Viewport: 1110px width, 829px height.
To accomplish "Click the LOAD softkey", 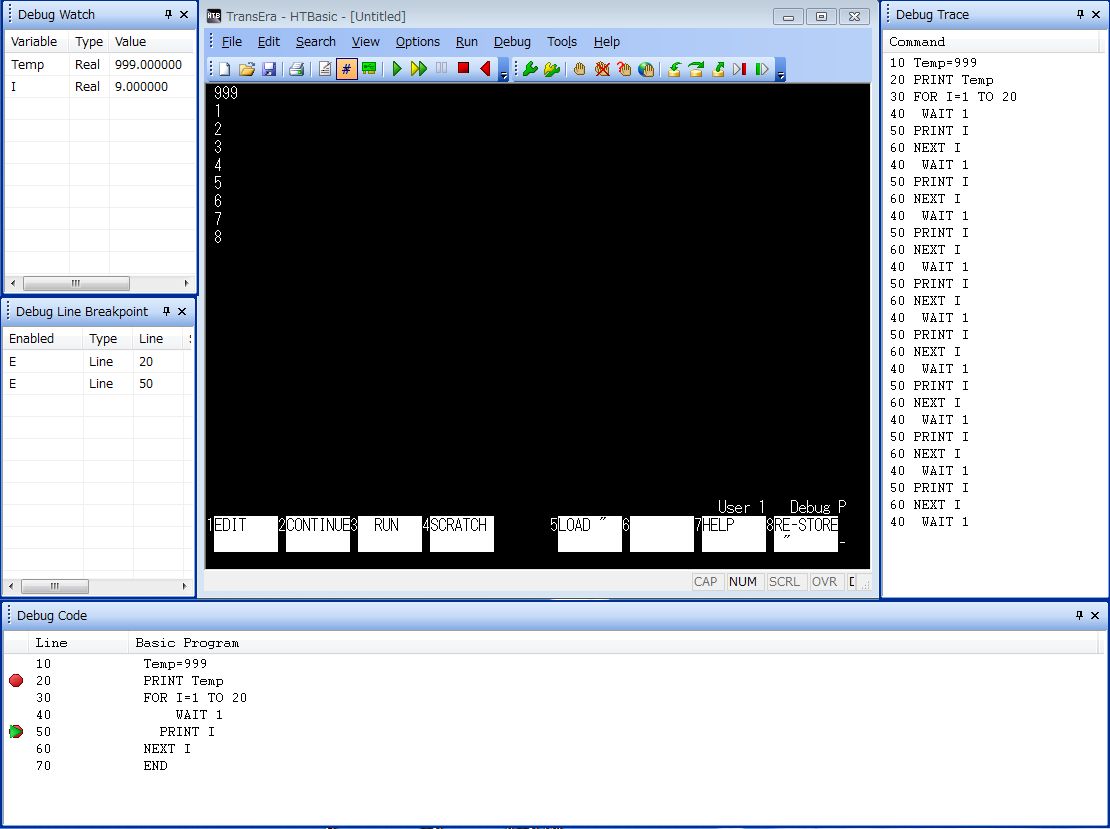I will click(x=590, y=534).
